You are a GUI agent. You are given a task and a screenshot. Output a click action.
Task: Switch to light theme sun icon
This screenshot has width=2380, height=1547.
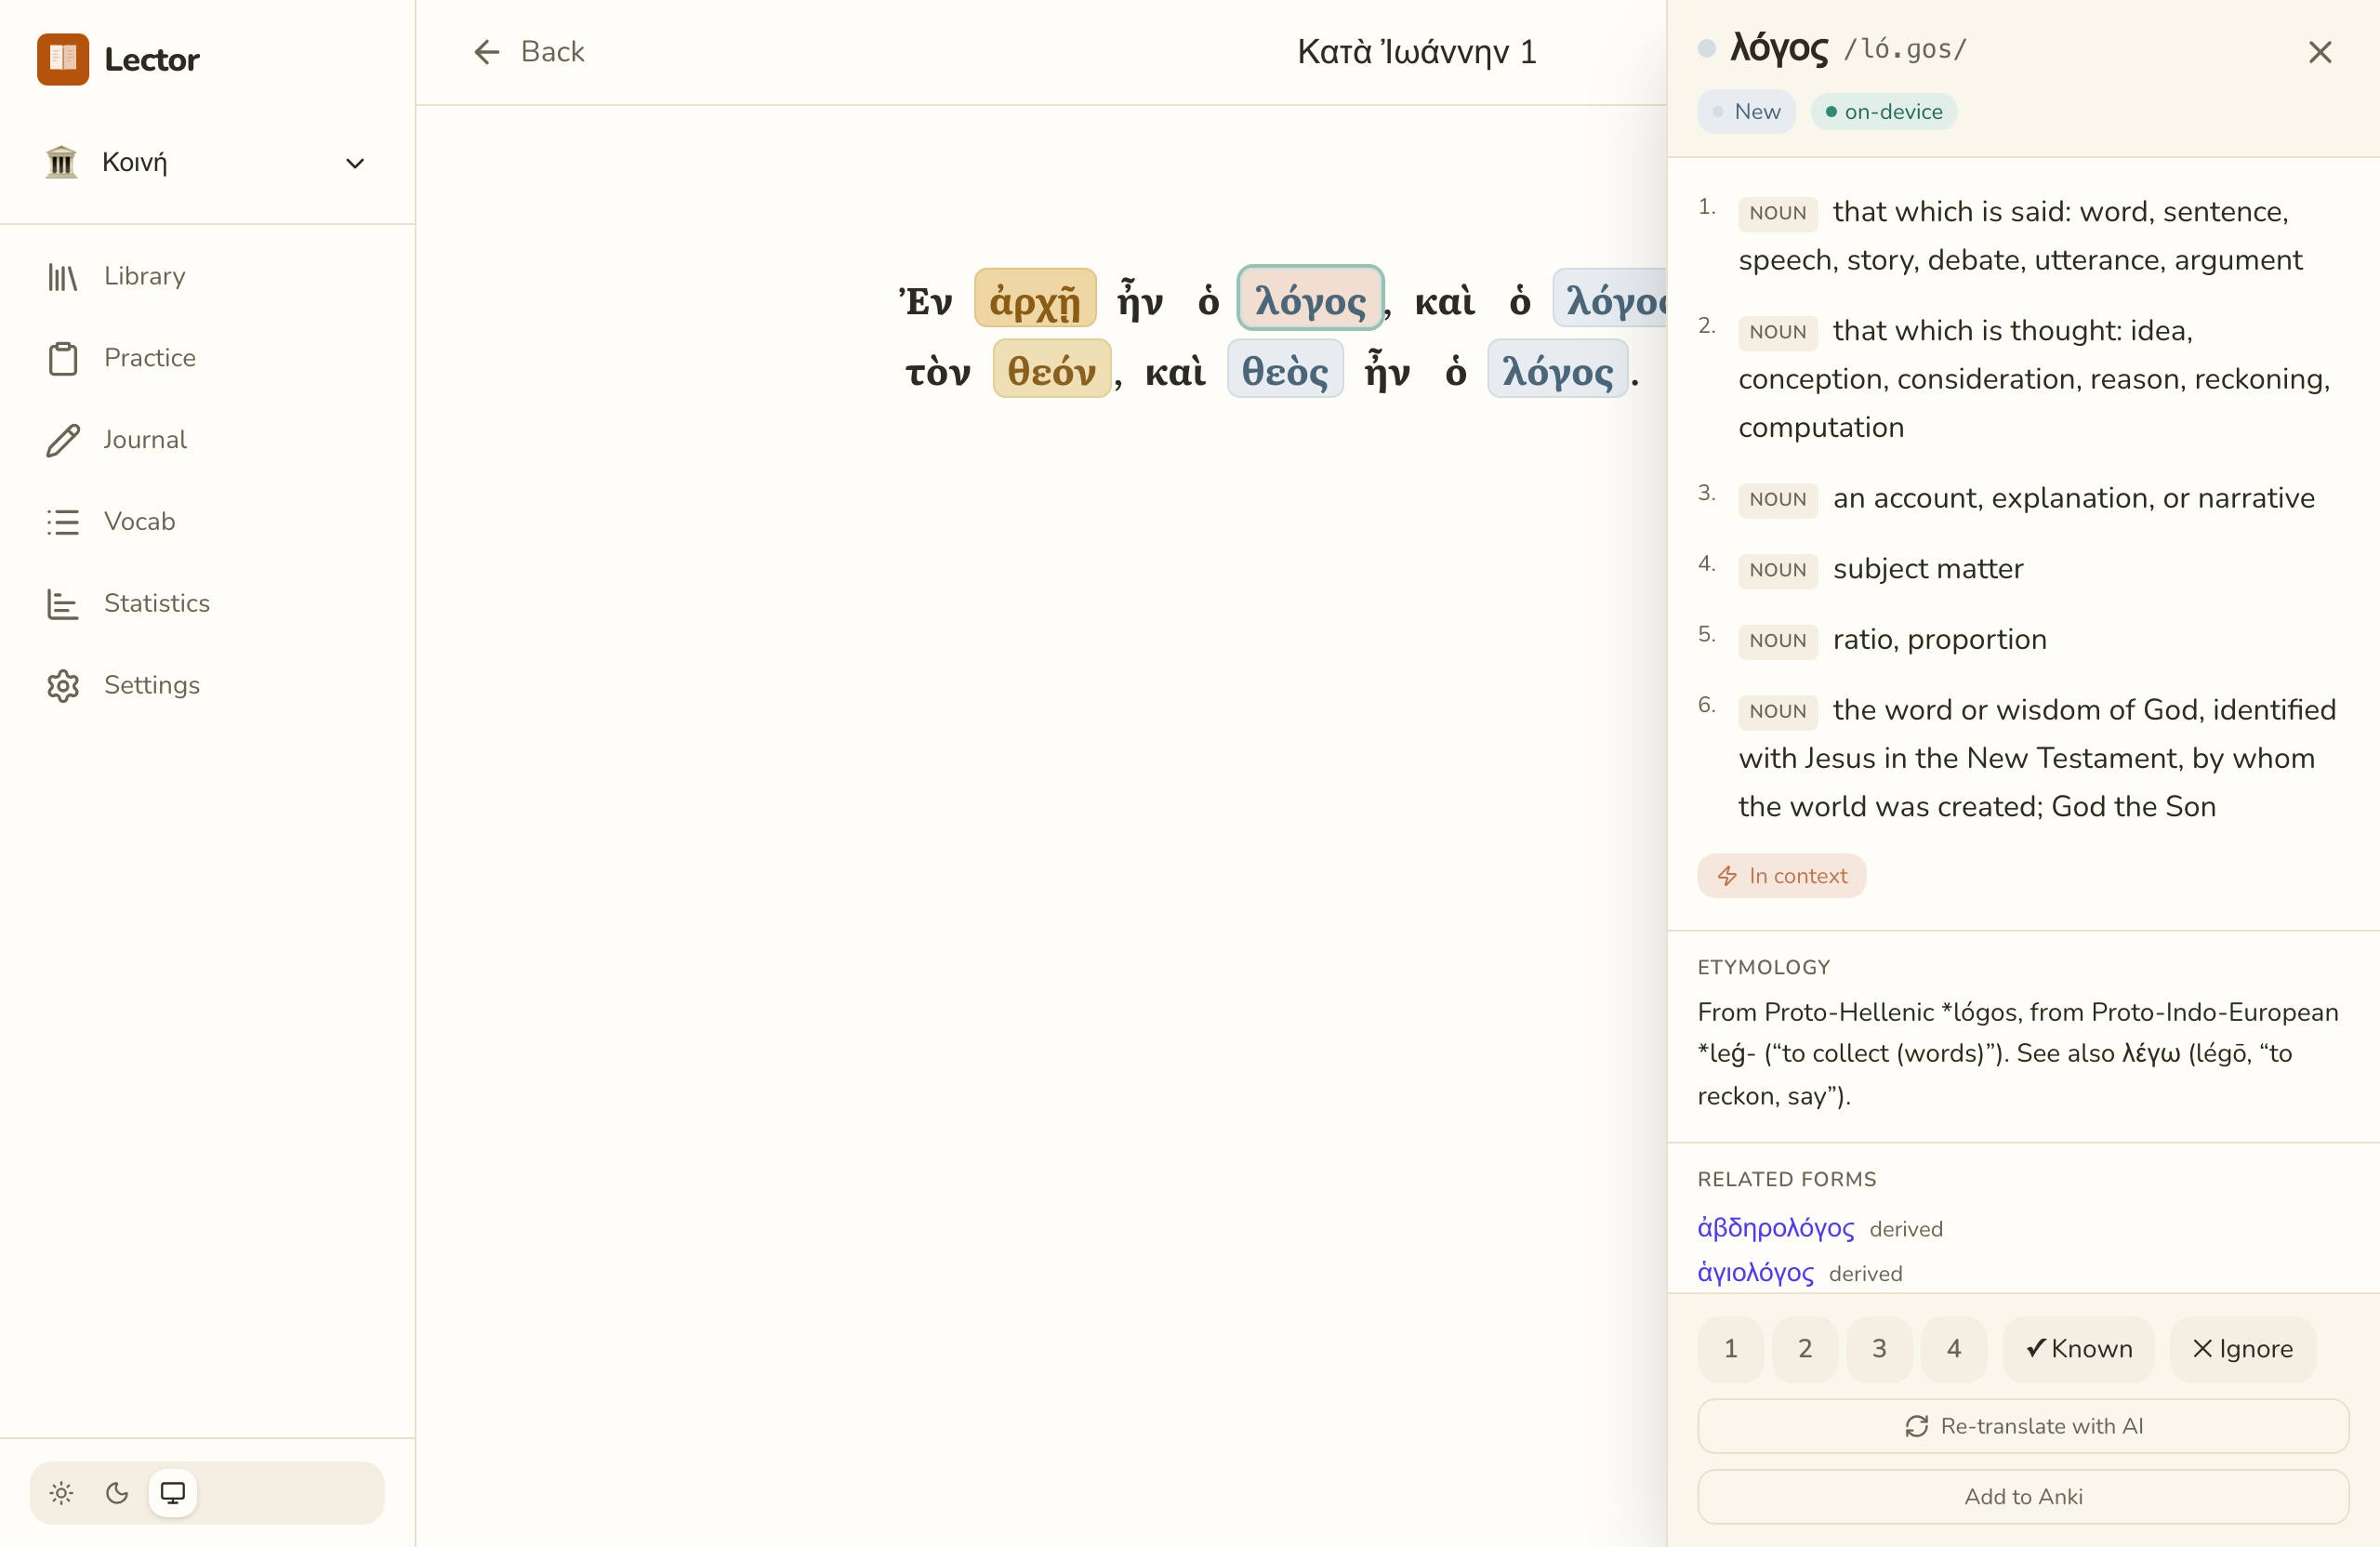pyautogui.click(x=61, y=1493)
